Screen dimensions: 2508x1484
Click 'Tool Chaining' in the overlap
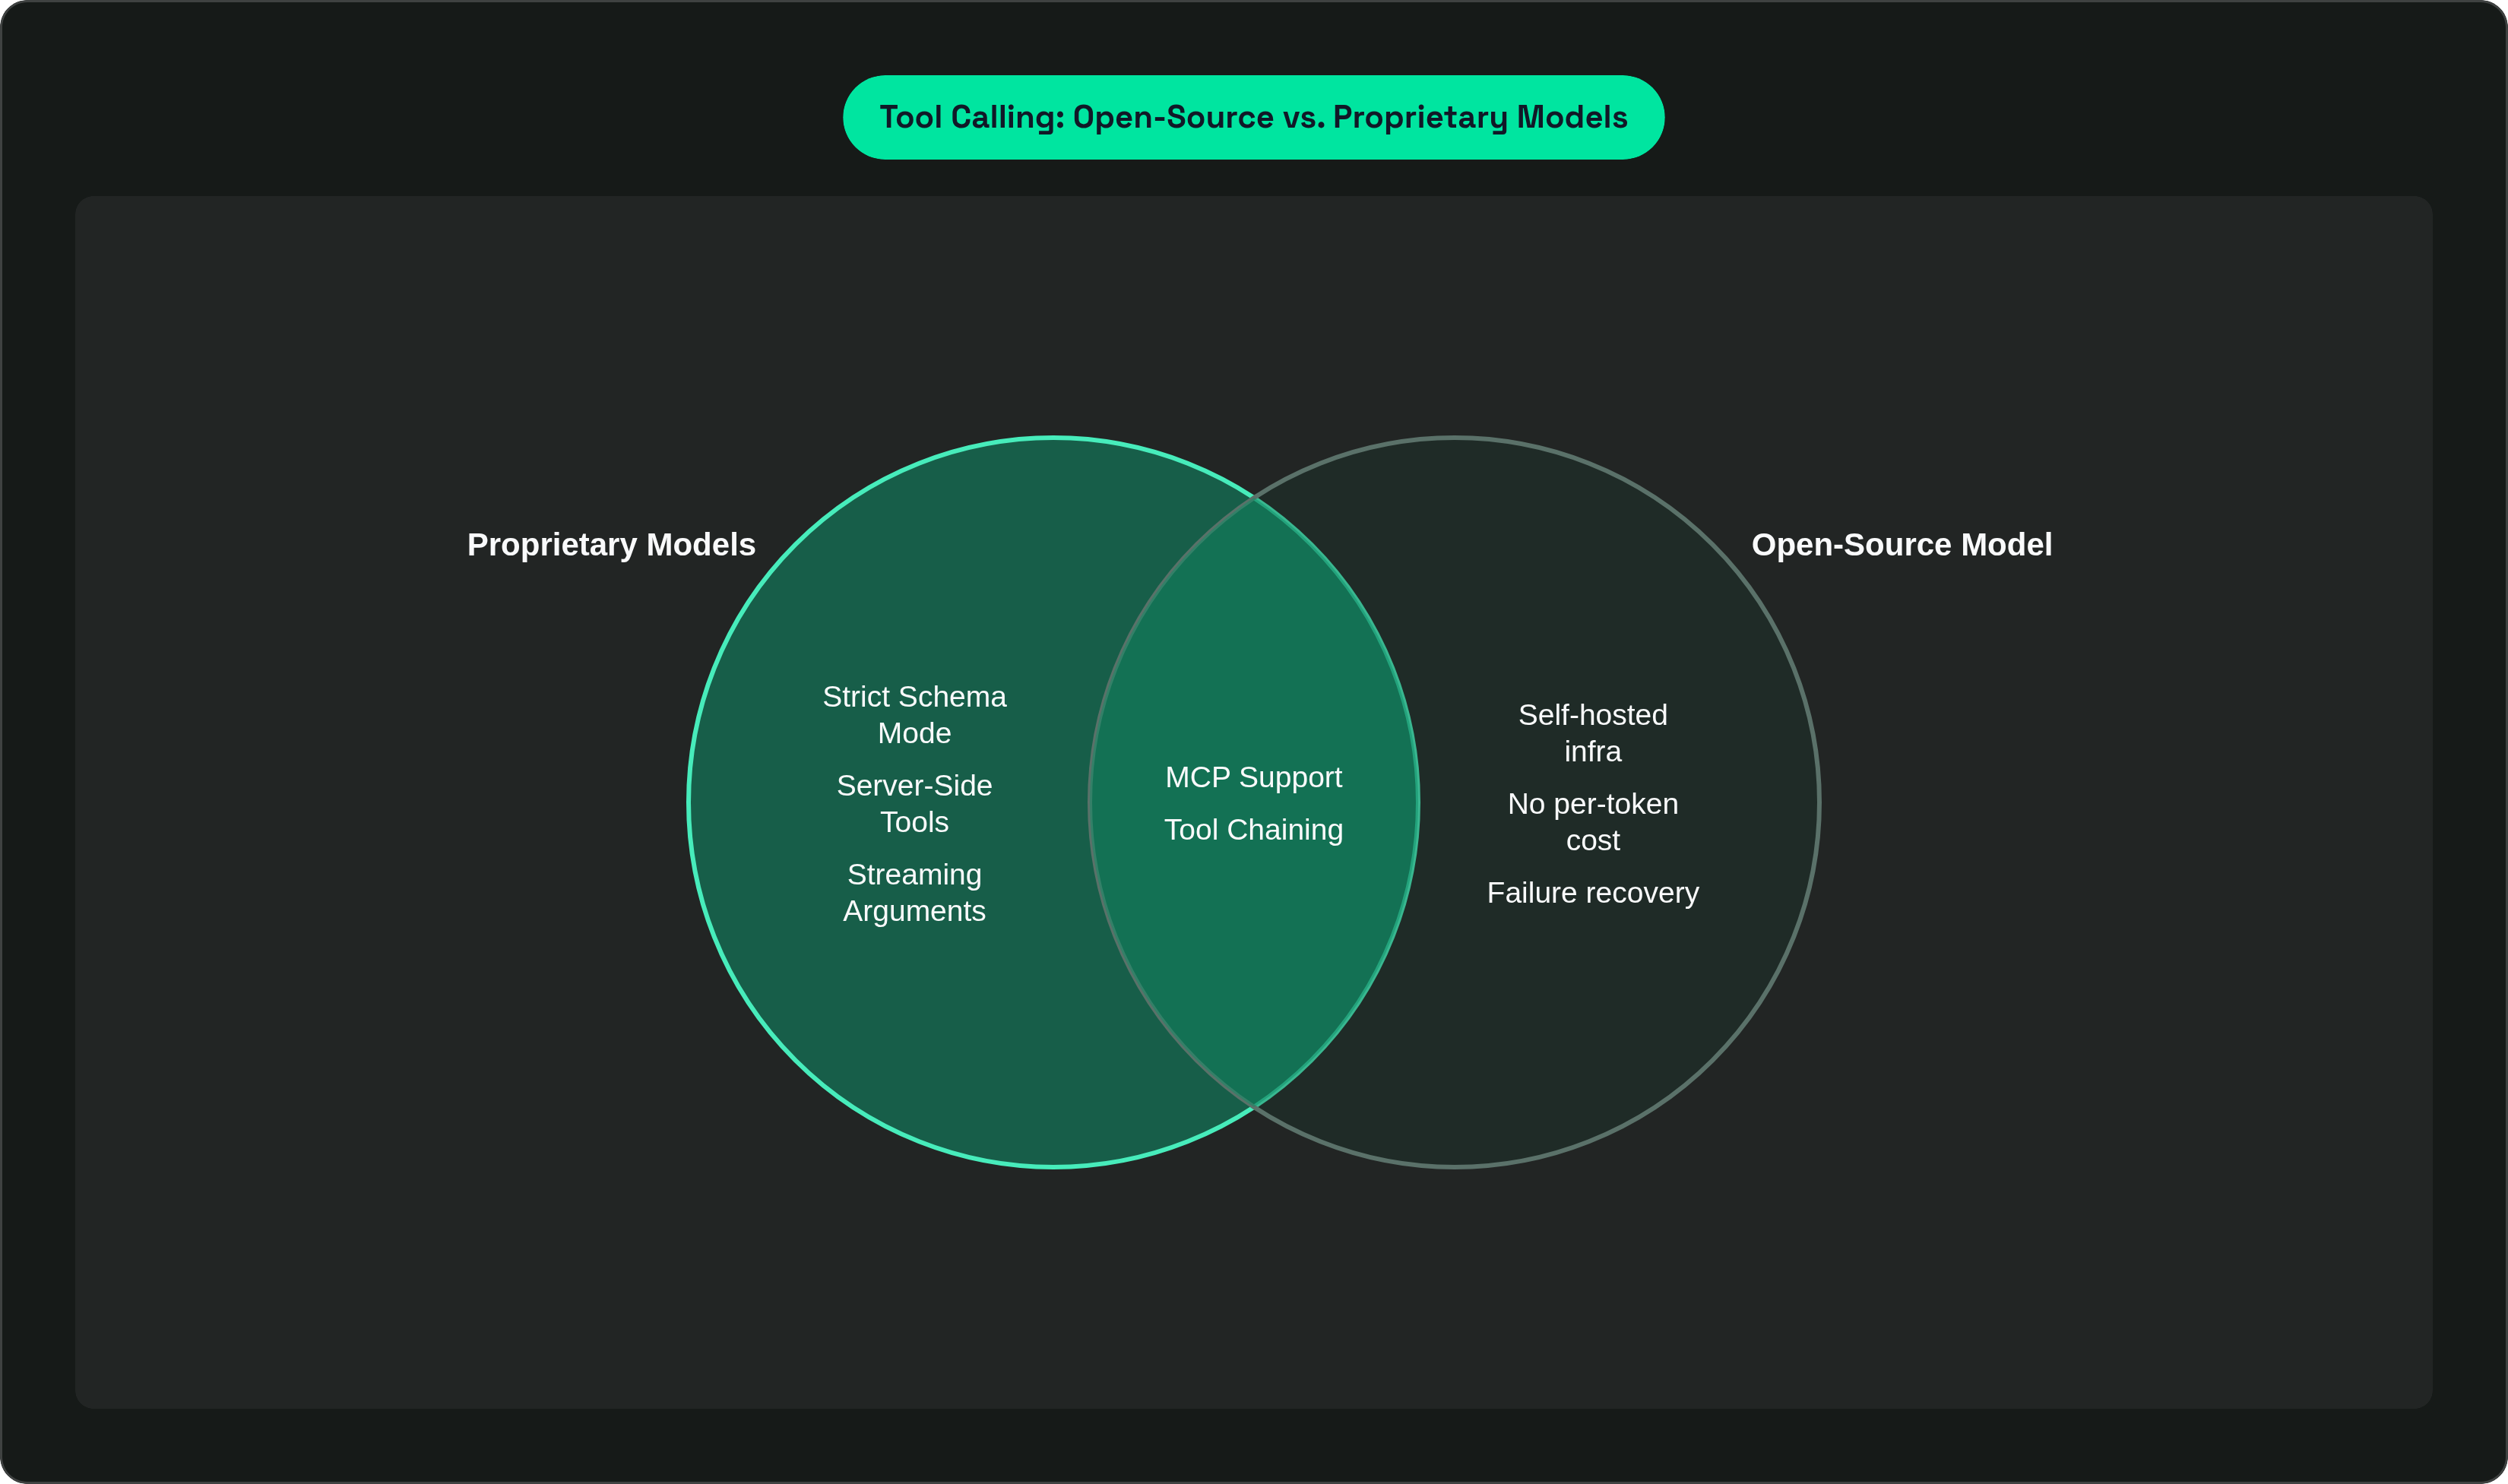tap(1253, 829)
